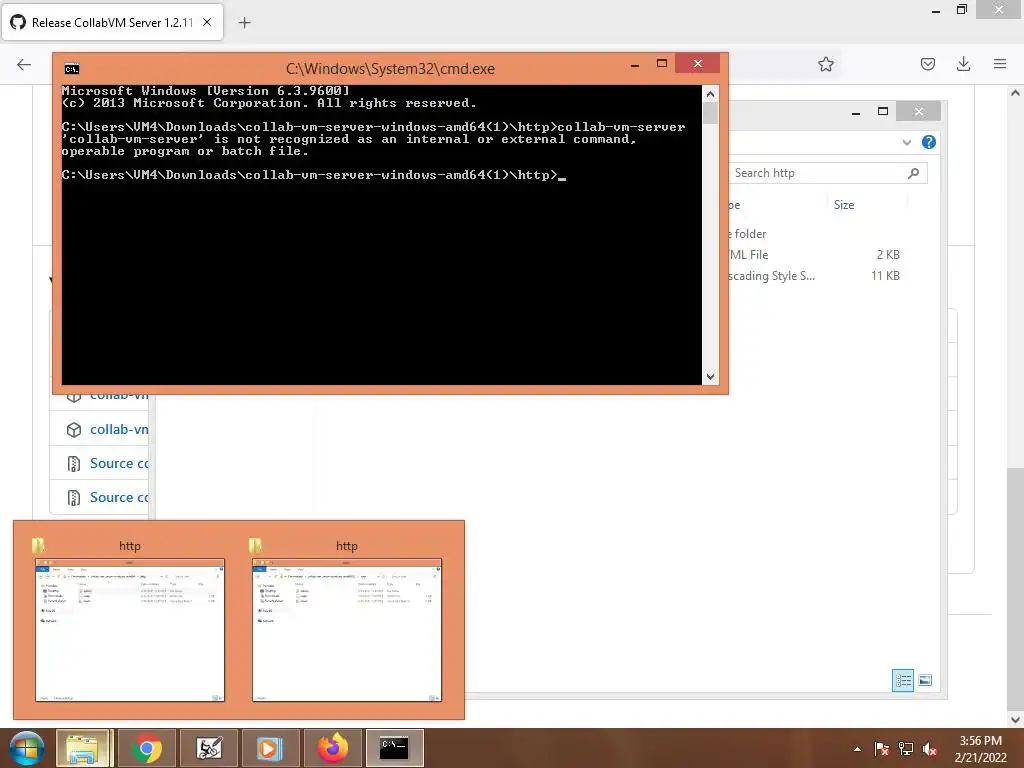Select the 11 KB Cascading Style Sheet row
The height and width of the screenshot is (768, 1024).
coord(816,276)
